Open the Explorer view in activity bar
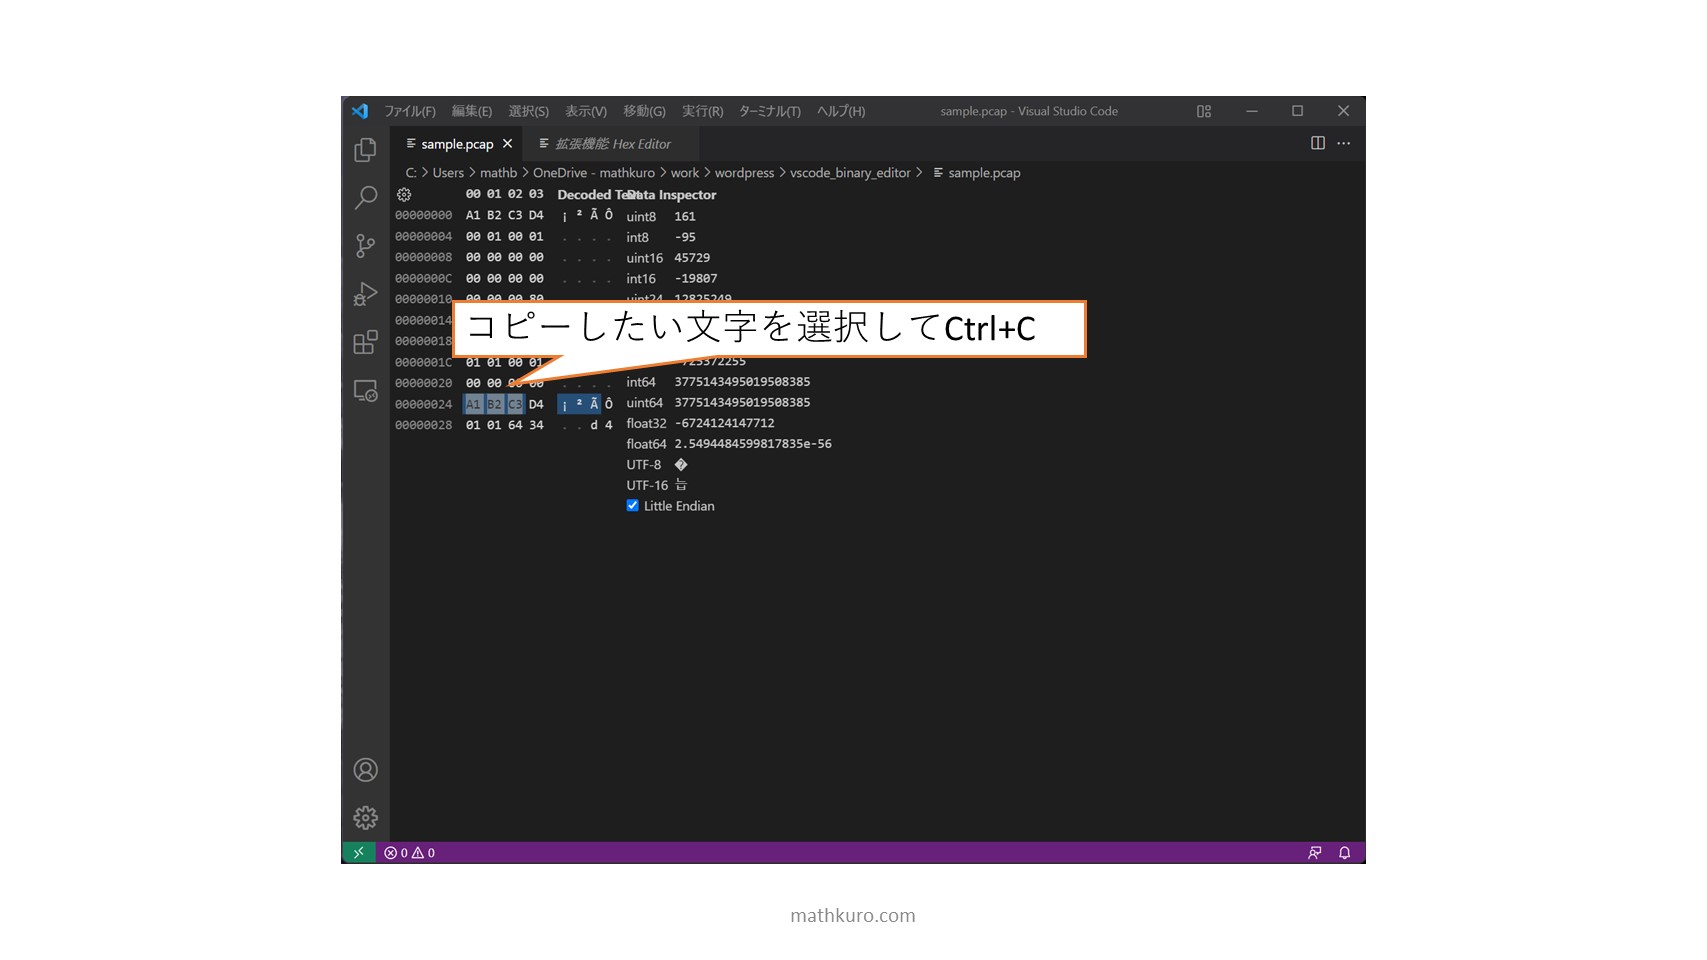This screenshot has height=960, width=1707. pos(365,150)
